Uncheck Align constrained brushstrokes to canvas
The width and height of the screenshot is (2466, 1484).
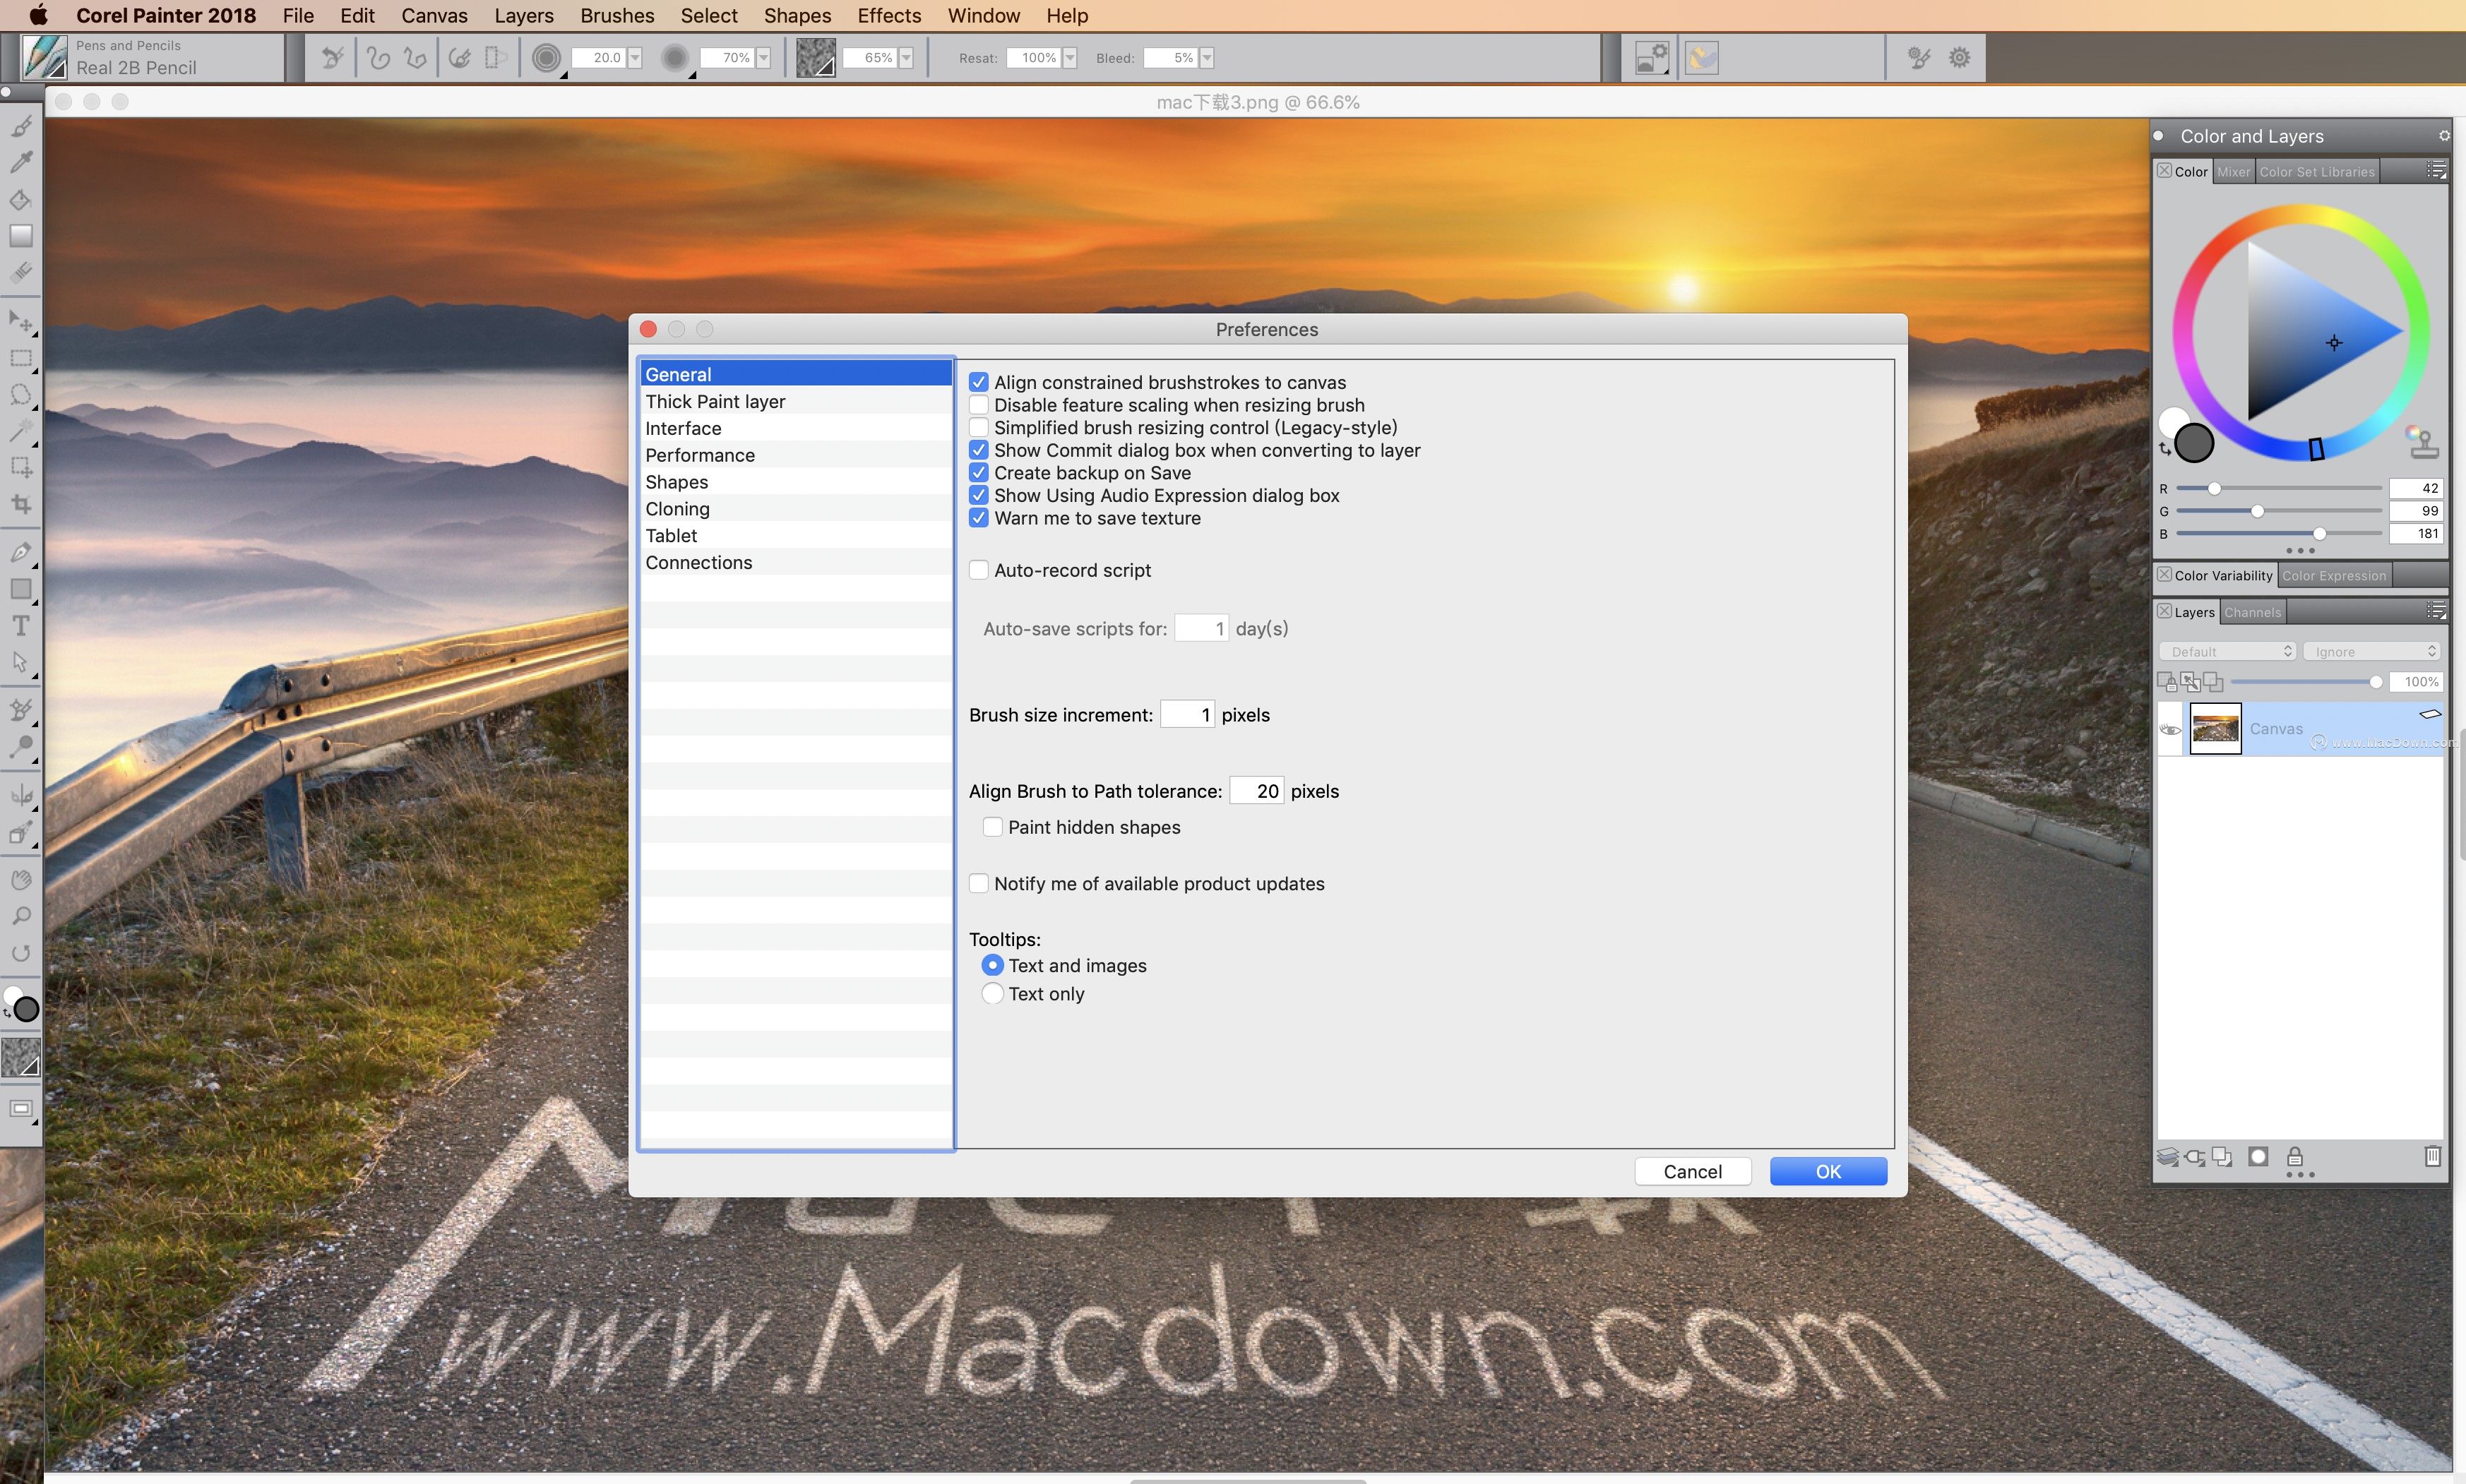tap(979, 382)
